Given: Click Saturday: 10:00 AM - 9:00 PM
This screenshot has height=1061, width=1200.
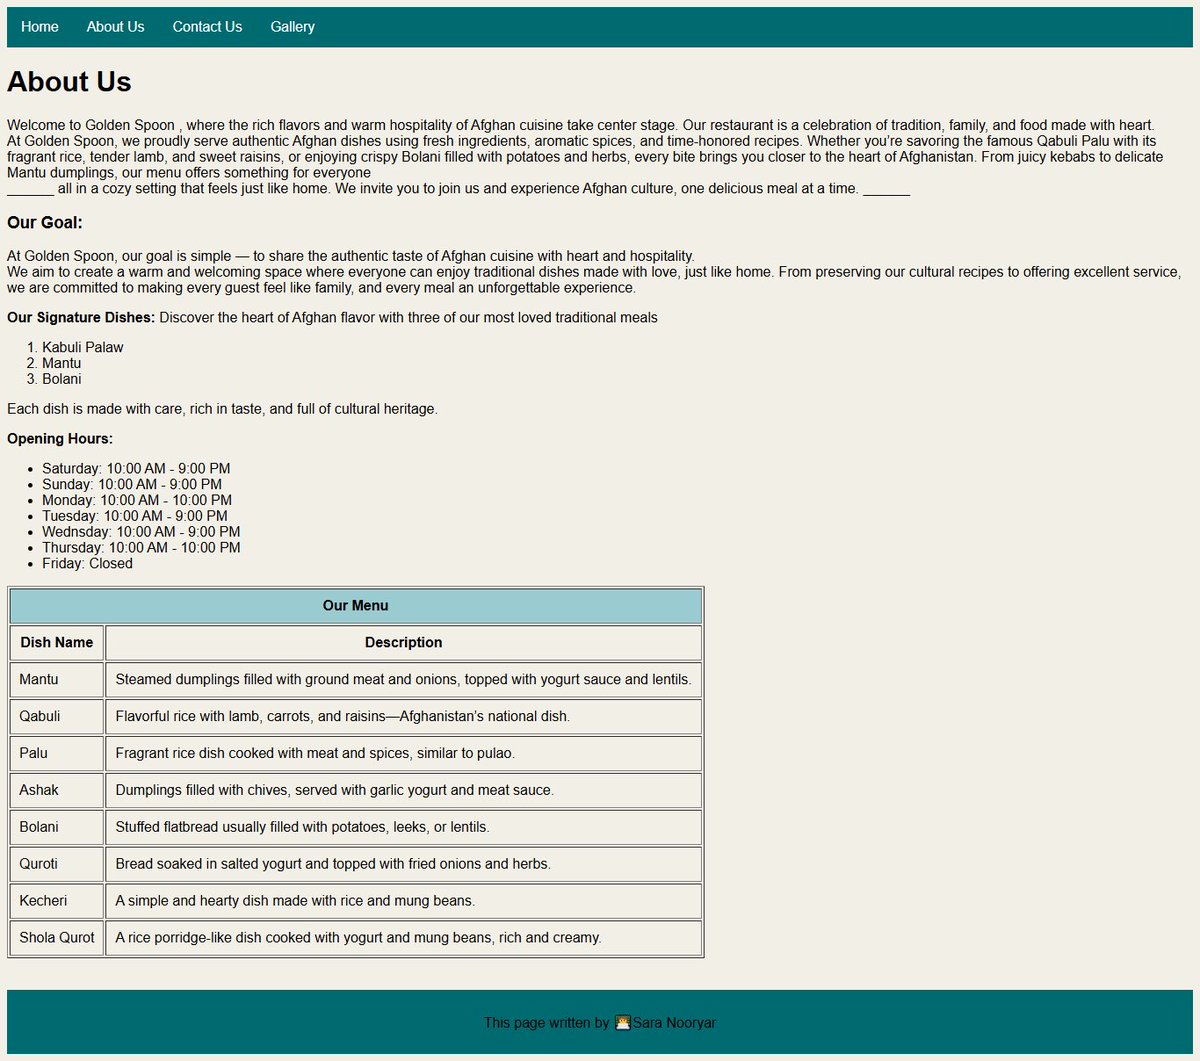Looking at the screenshot, I should pos(136,469).
